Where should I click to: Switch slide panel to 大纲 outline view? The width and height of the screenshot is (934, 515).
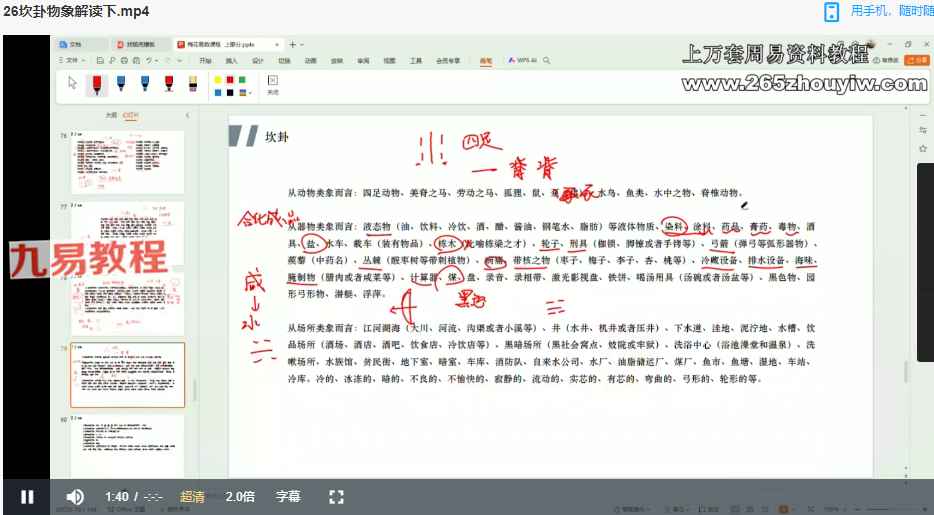click(x=111, y=116)
